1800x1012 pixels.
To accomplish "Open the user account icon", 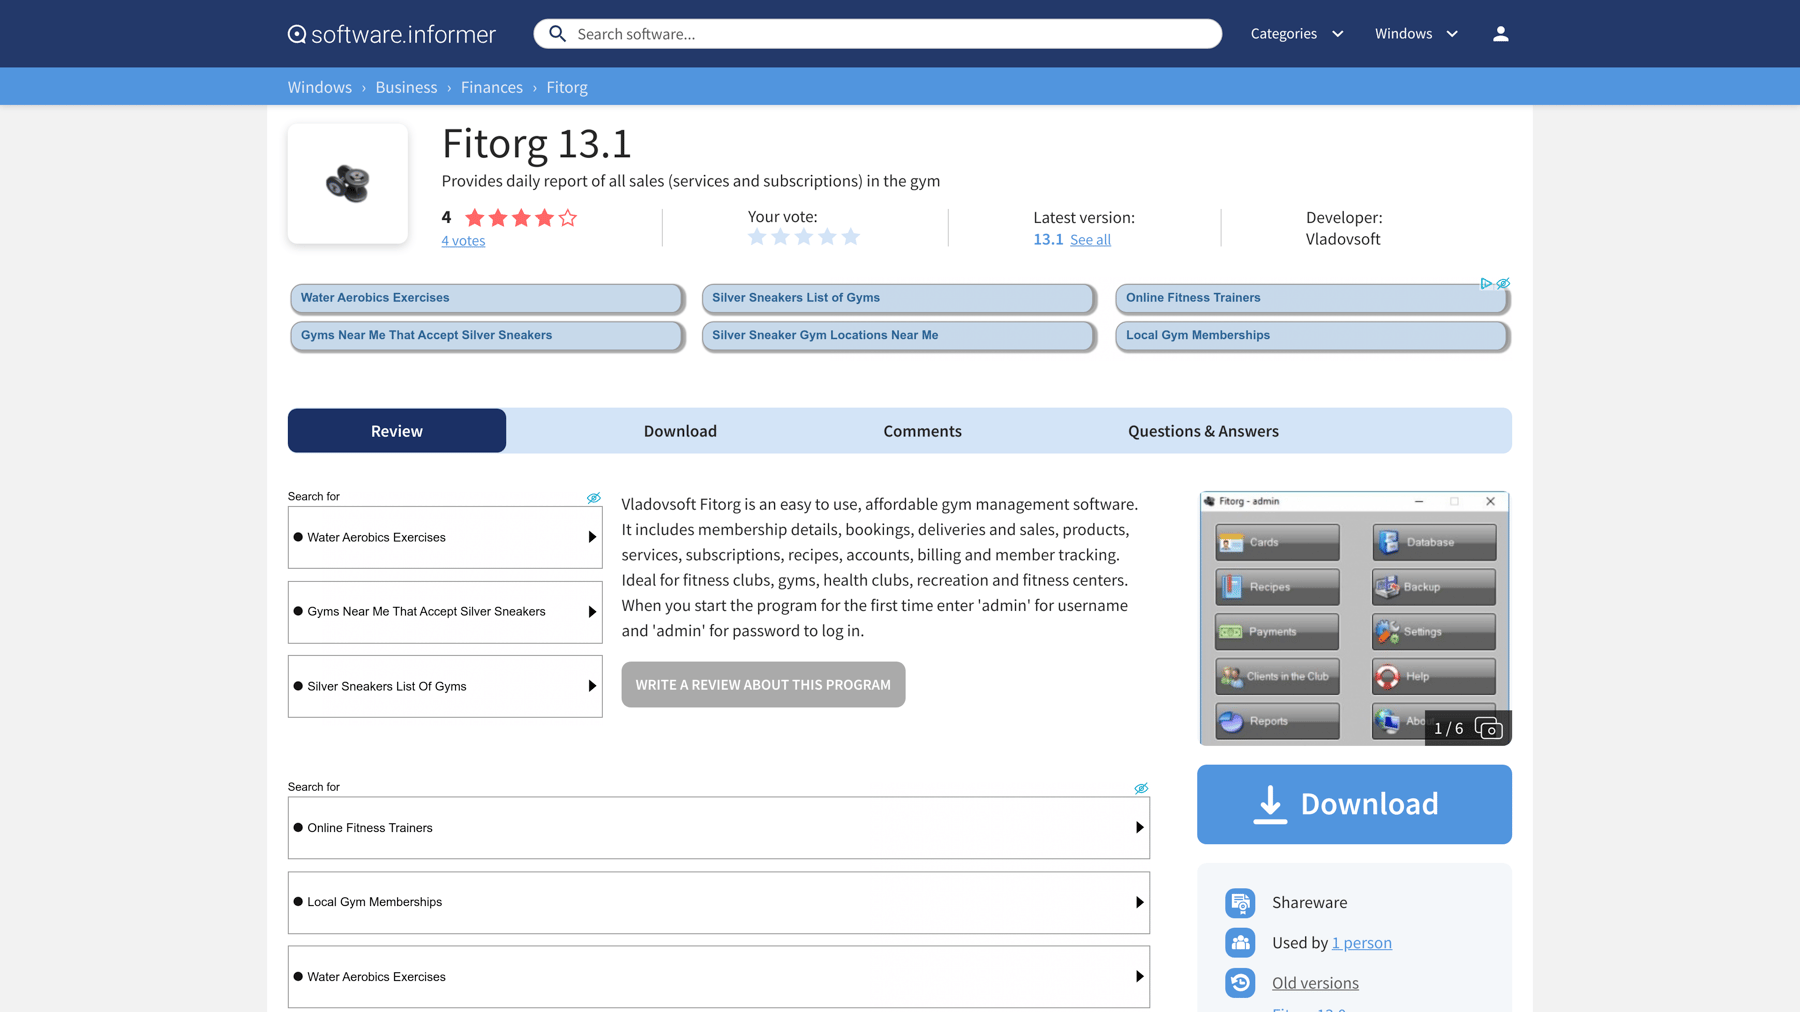I will pos(1500,34).
